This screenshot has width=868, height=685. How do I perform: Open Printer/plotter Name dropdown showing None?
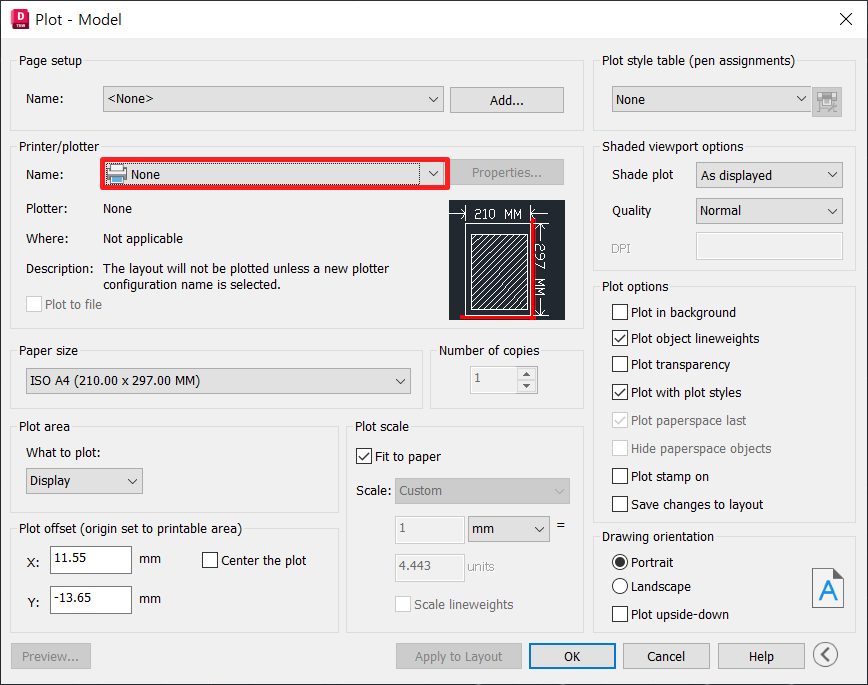[275, 174]
